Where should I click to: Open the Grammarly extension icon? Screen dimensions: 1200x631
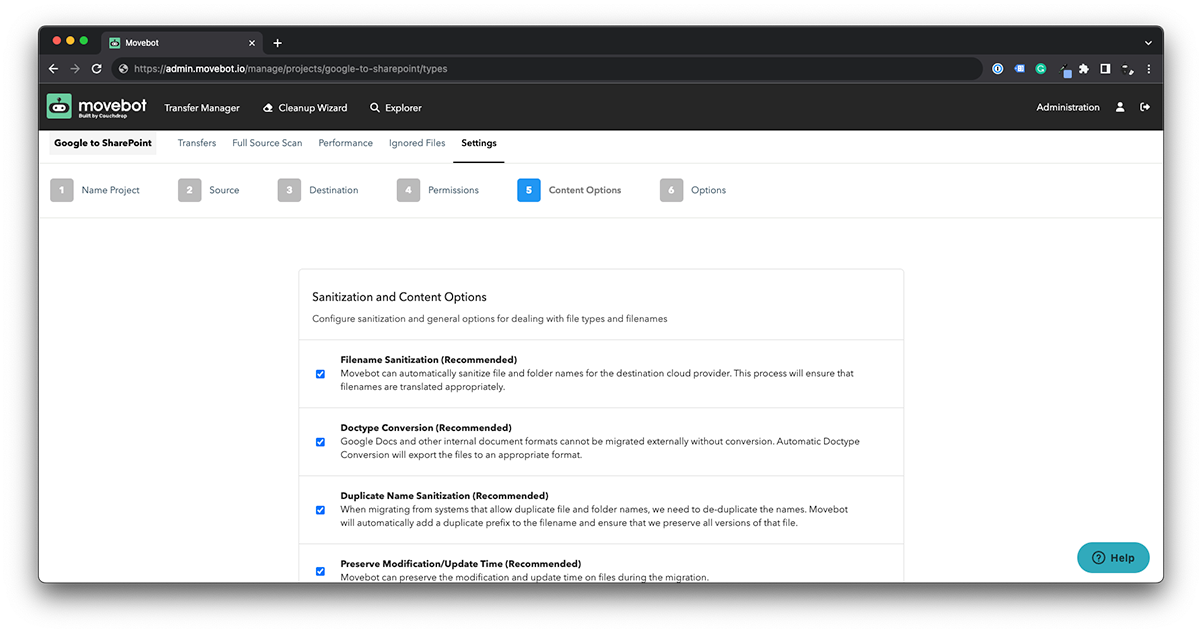click(1040, 69)
